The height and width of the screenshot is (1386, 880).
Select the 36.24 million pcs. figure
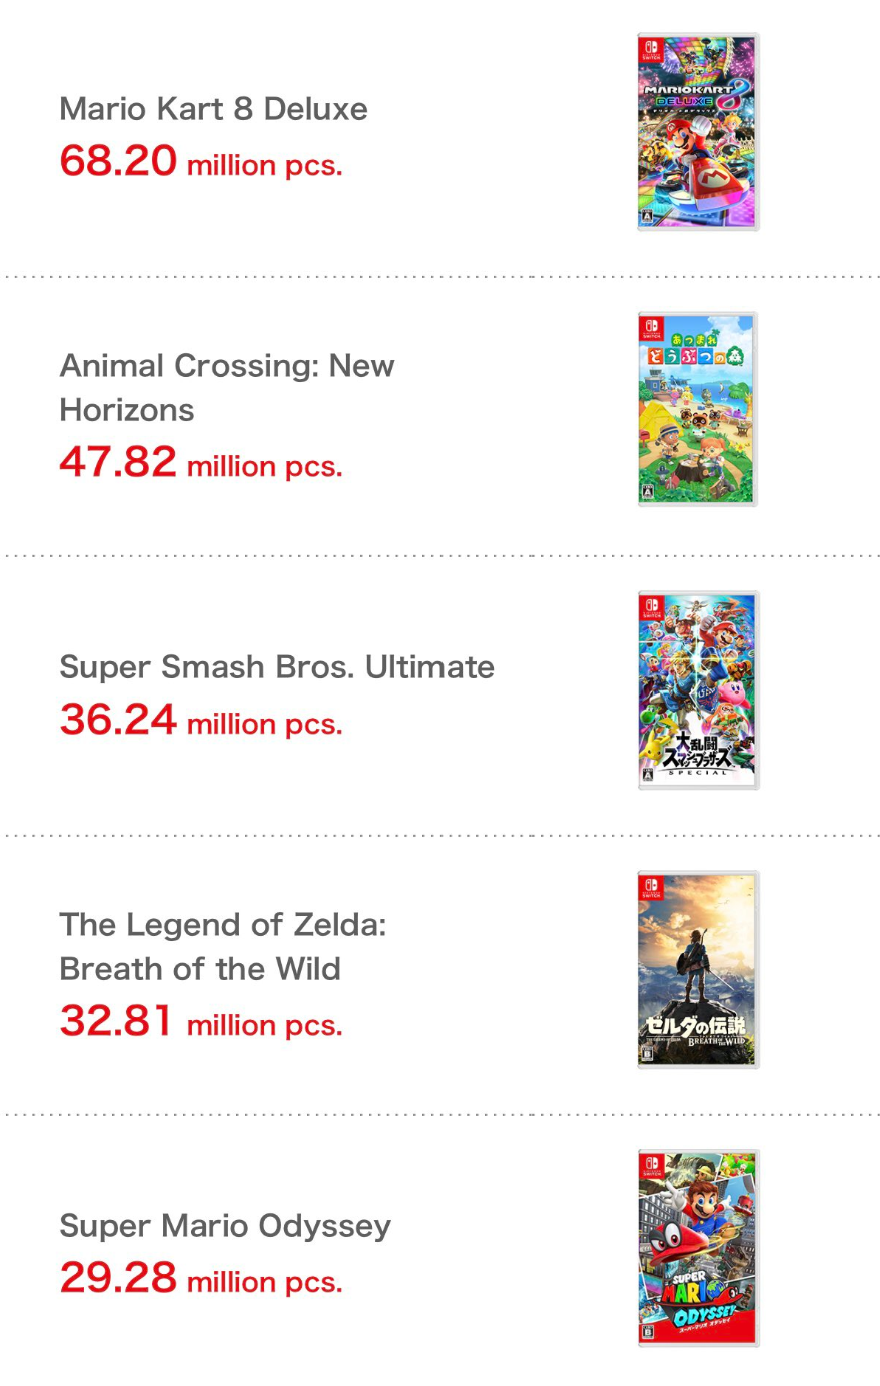point(201,720)
